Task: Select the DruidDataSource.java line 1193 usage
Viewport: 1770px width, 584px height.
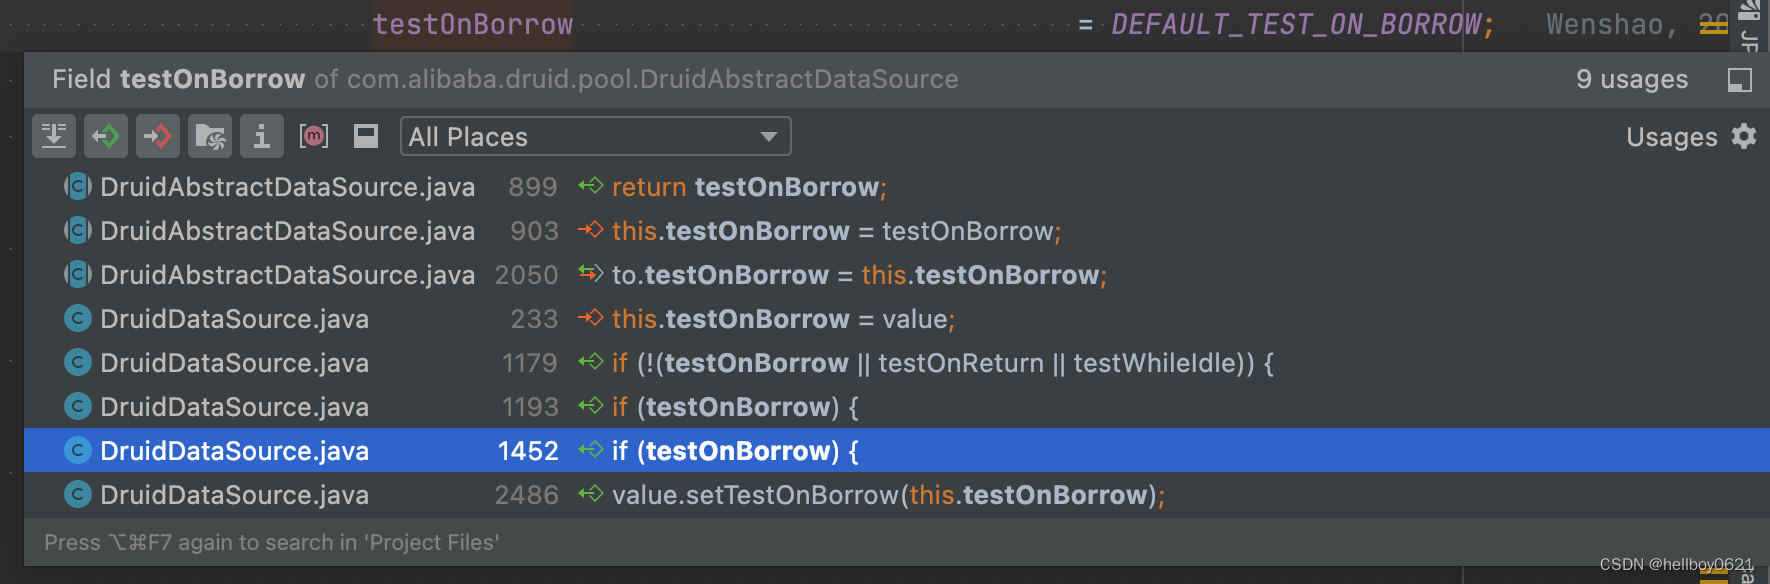Action: tap(897, 407)
